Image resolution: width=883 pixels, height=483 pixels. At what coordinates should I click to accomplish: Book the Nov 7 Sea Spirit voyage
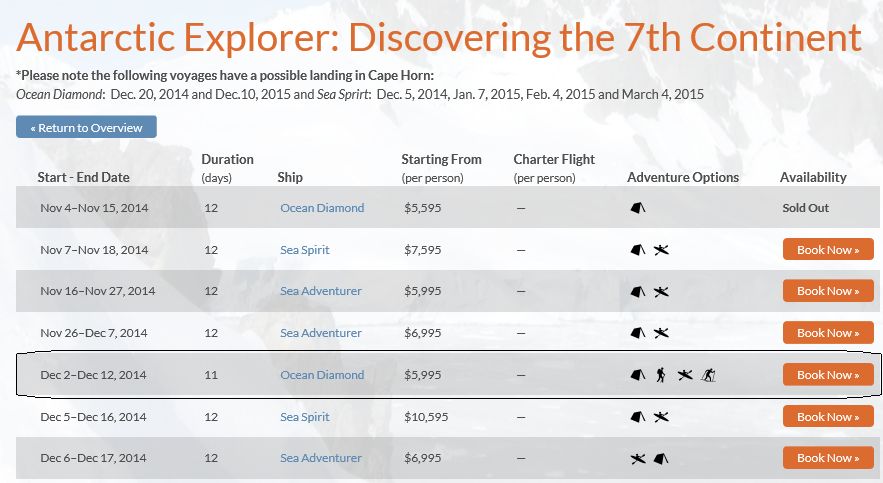pyautogui.click(x=828, y=250)
